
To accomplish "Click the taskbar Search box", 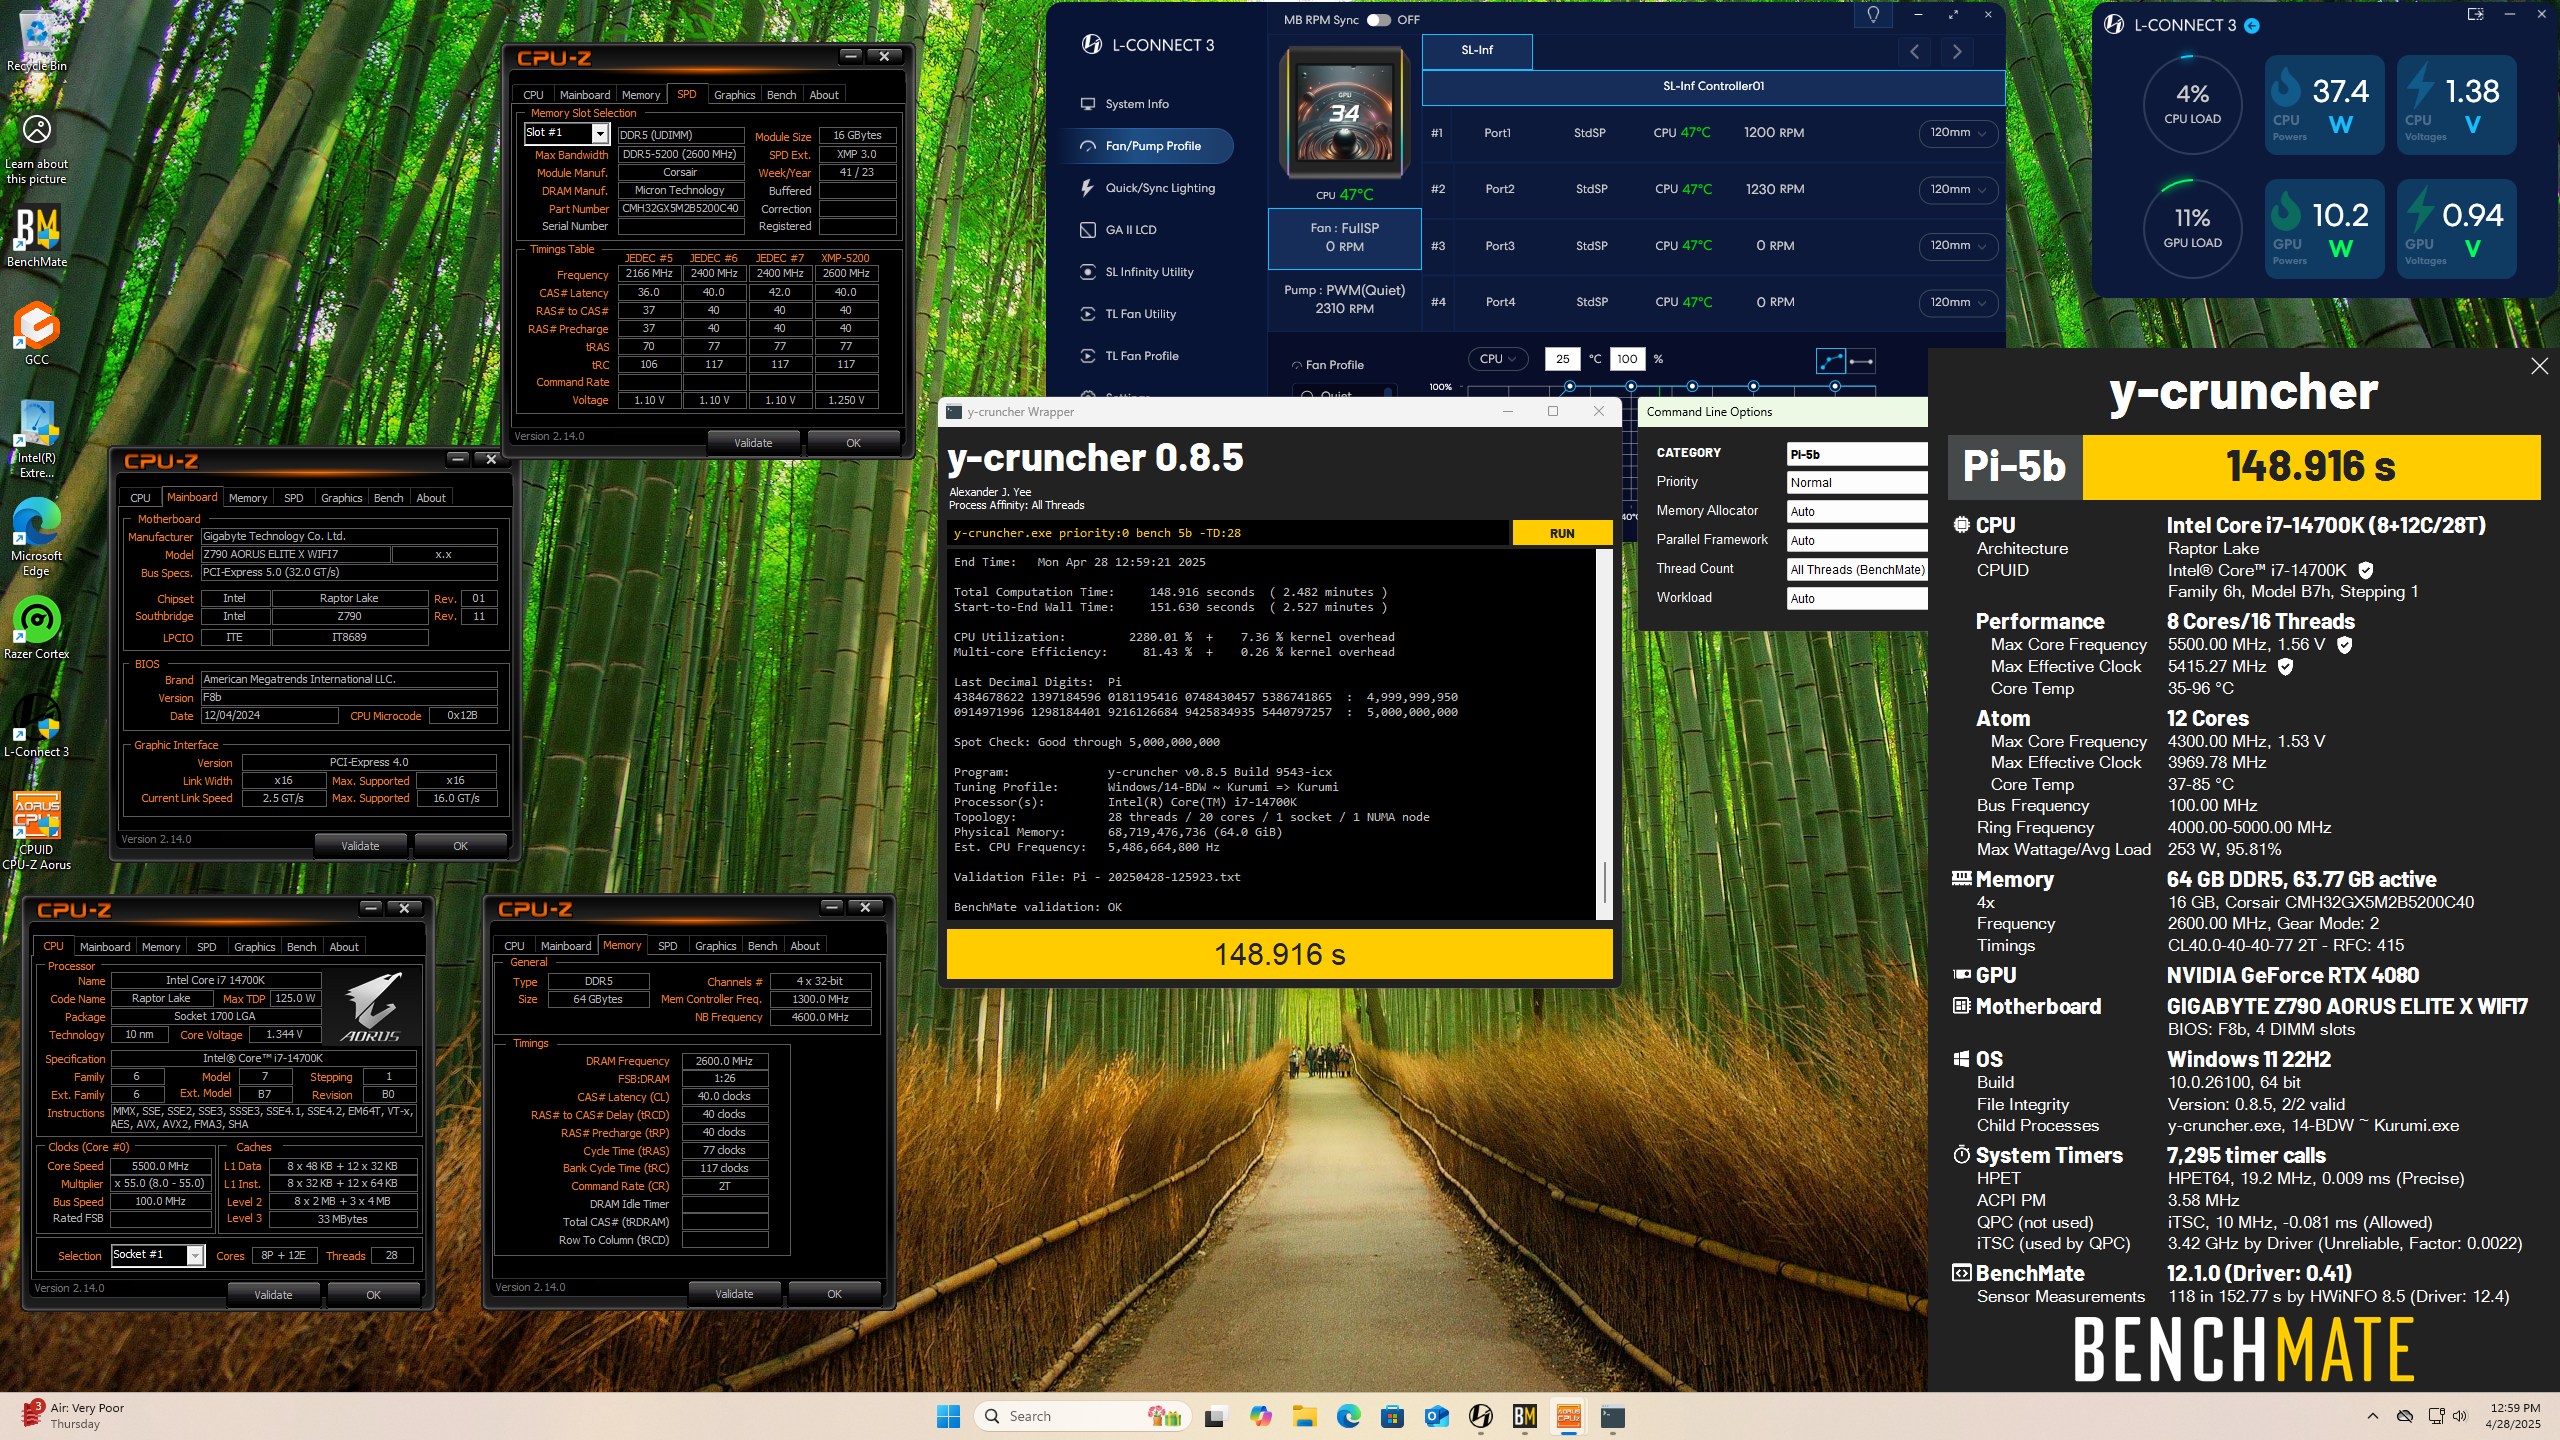I will pyautogui.click(x=1083, y=1416).
